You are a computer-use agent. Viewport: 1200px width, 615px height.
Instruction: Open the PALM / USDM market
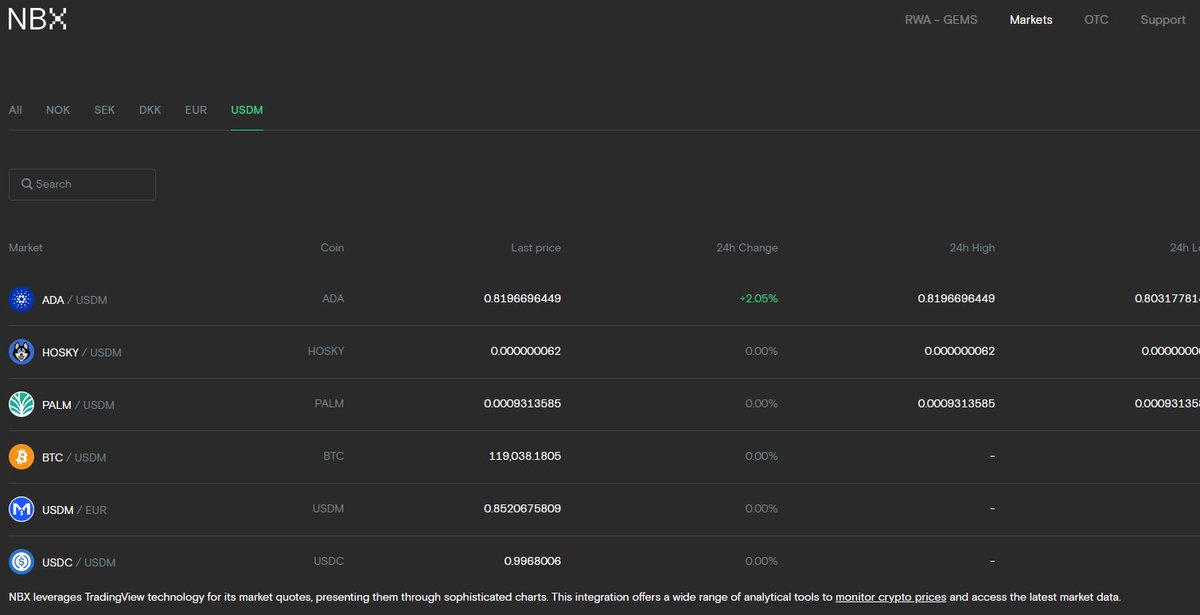coord(78,405)
